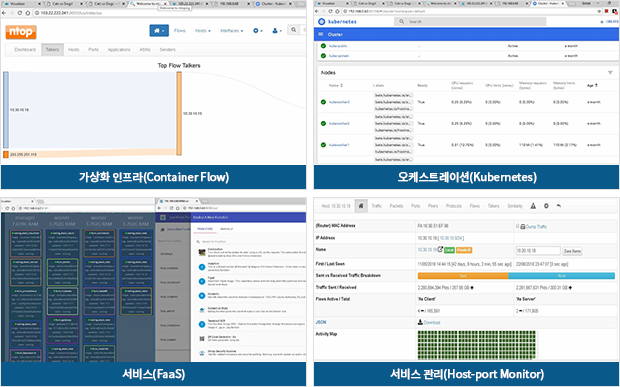
Task: Open the Applications tab in ntop
Action: pyautogui.click(x=119, y=50)
